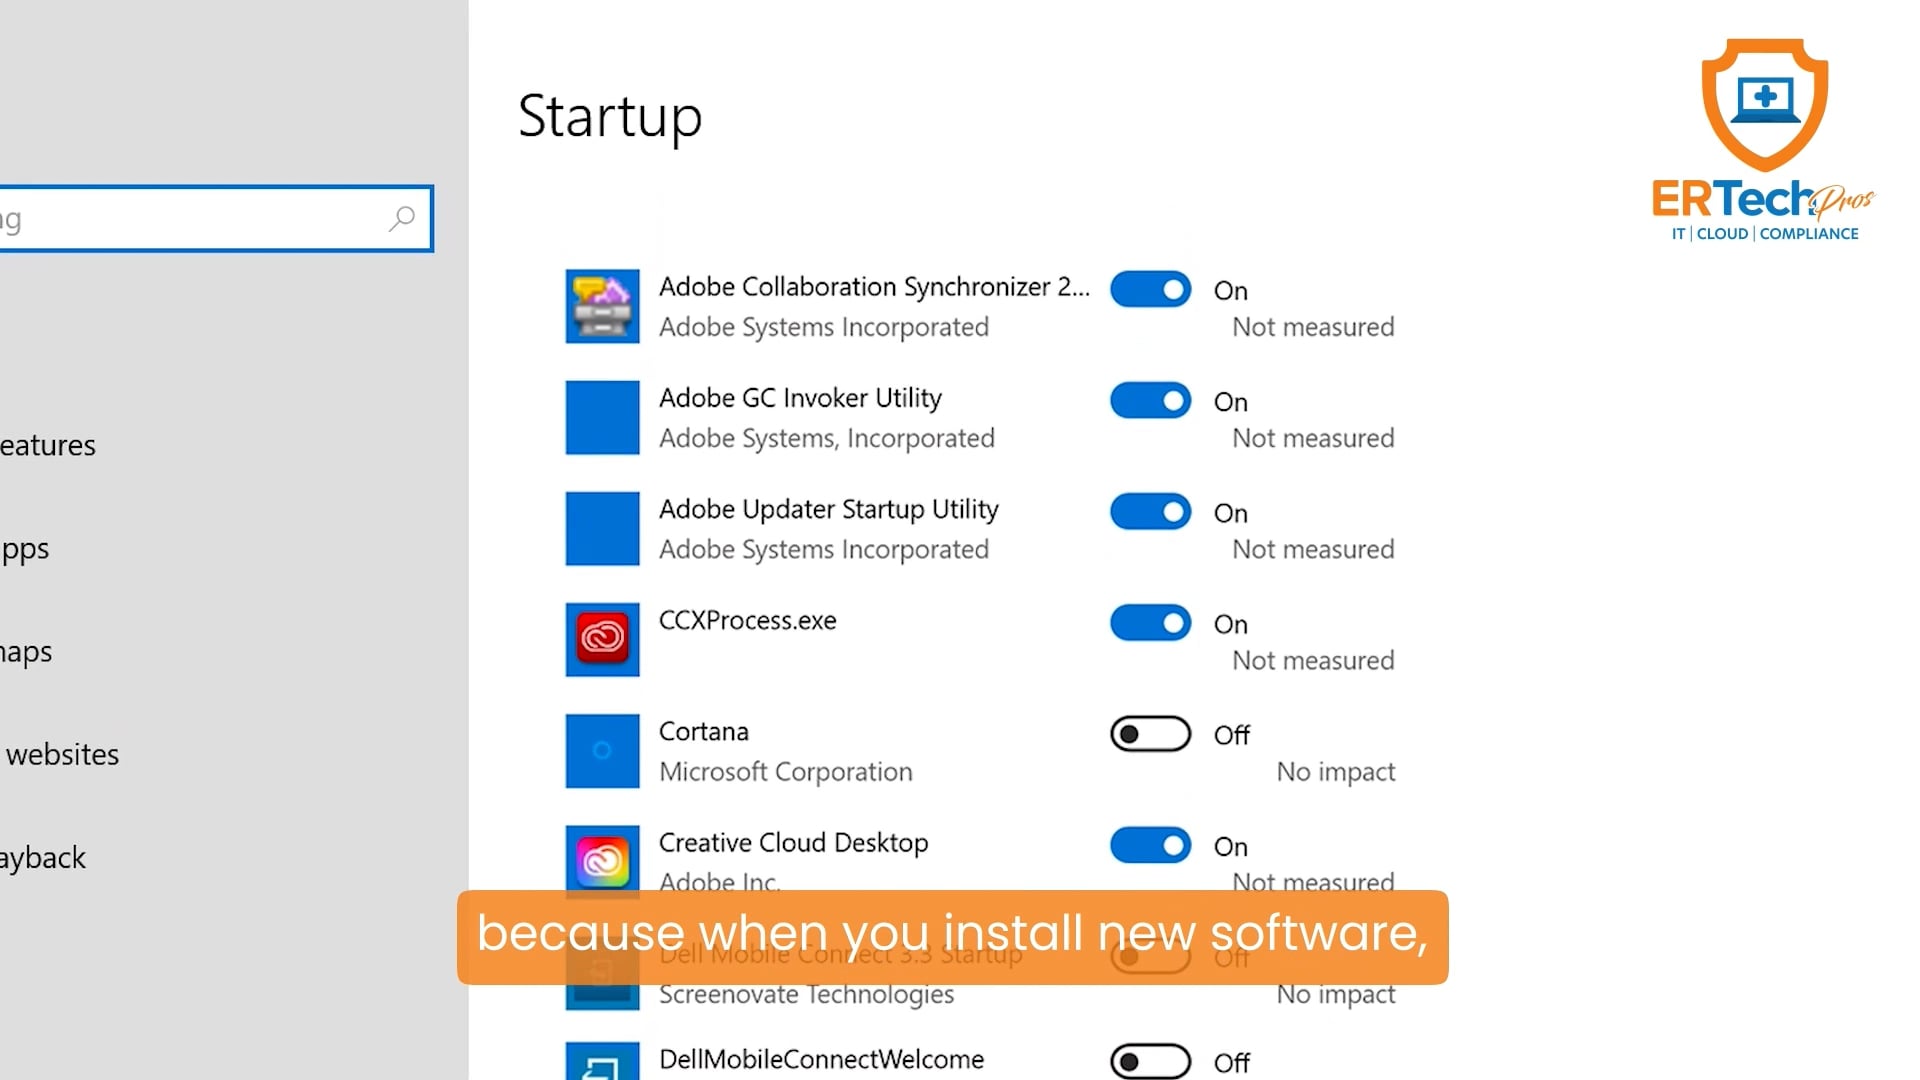This screenshot has width=1920, height=1080.
Task: Click 'Microsoft Corporation' publisher text
Action: pyautogui.click(x=786, y=772)
